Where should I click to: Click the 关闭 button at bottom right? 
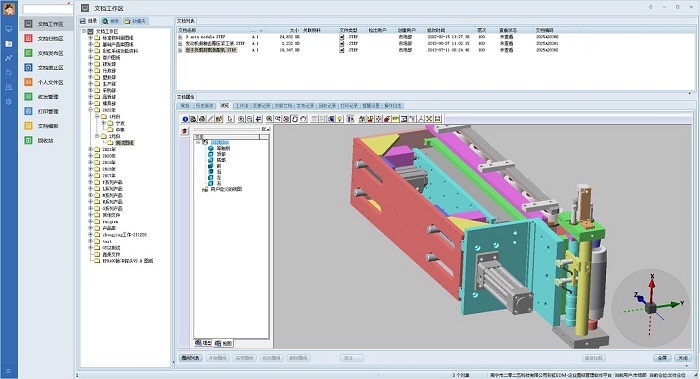(683, 358)
